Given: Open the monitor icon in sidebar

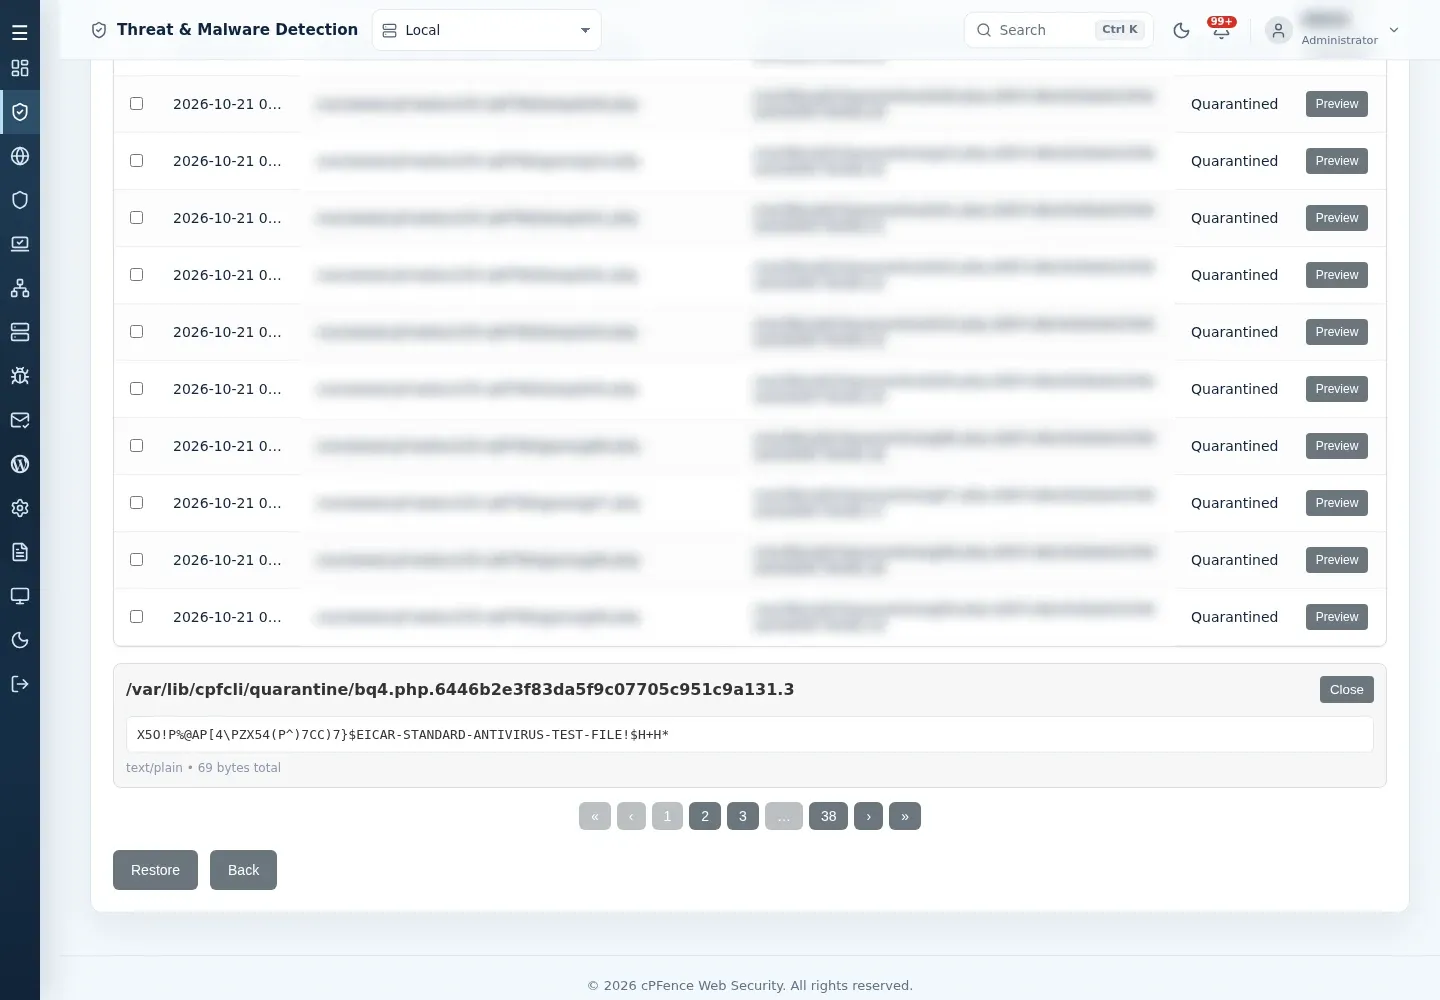Looking at the screenshot, I should point(19,596).
